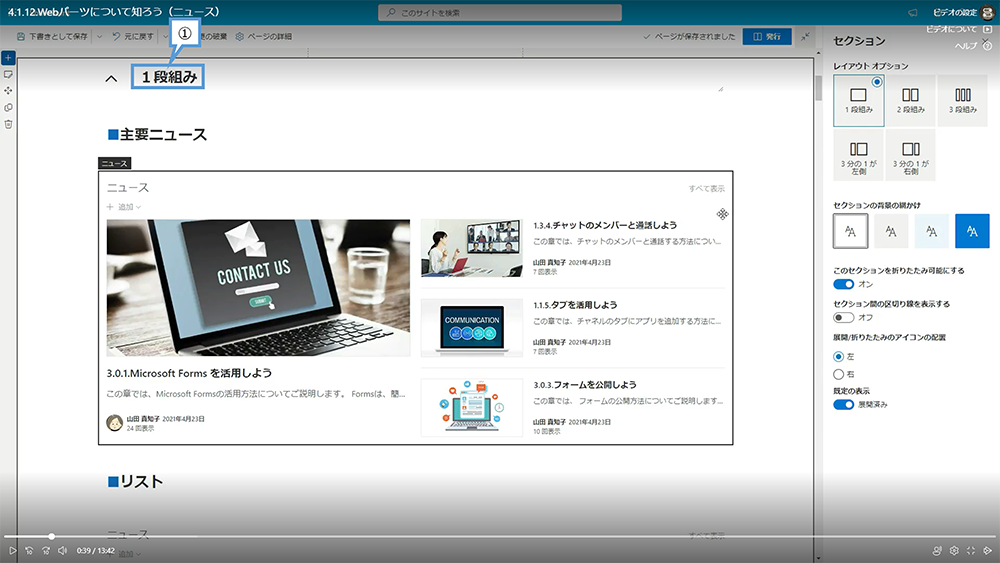
Task: Click the help question mark icon
Action: [x=987, y=46]
